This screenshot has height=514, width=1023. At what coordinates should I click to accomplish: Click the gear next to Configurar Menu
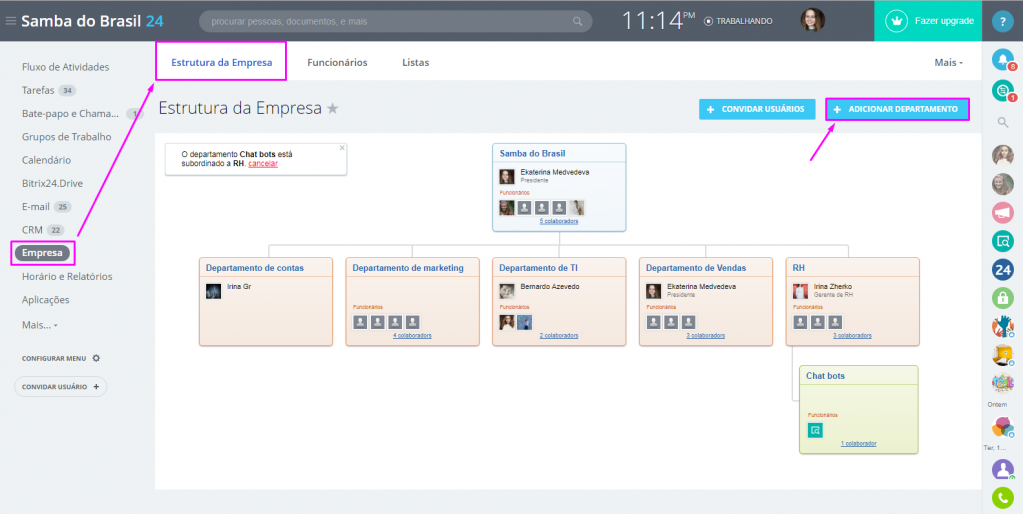pos(96,358)
